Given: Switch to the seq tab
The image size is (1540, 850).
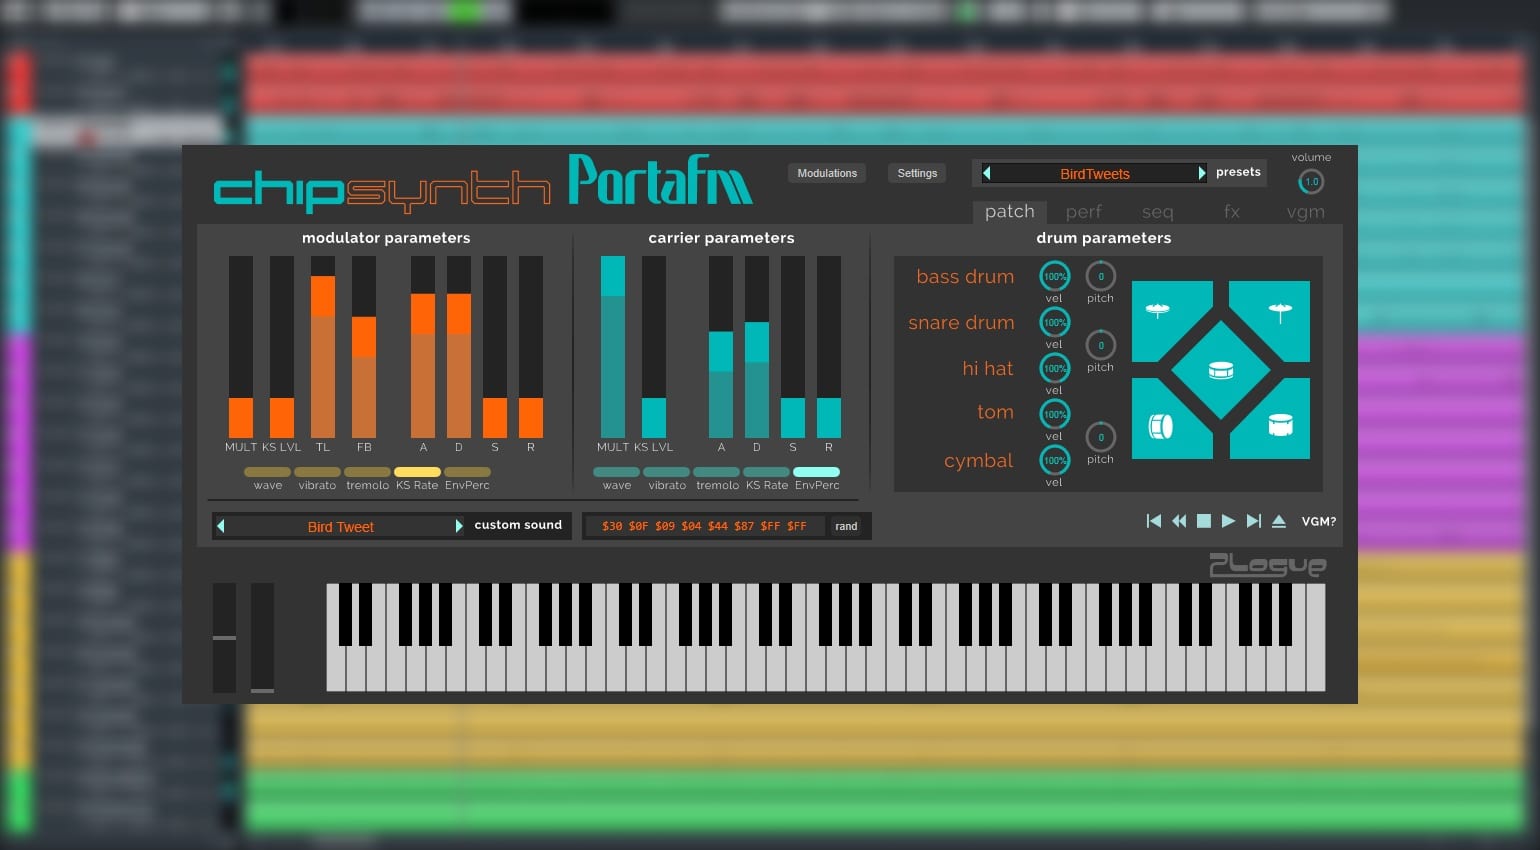Looking at the screenshot, I should [x=1157, y=211].
